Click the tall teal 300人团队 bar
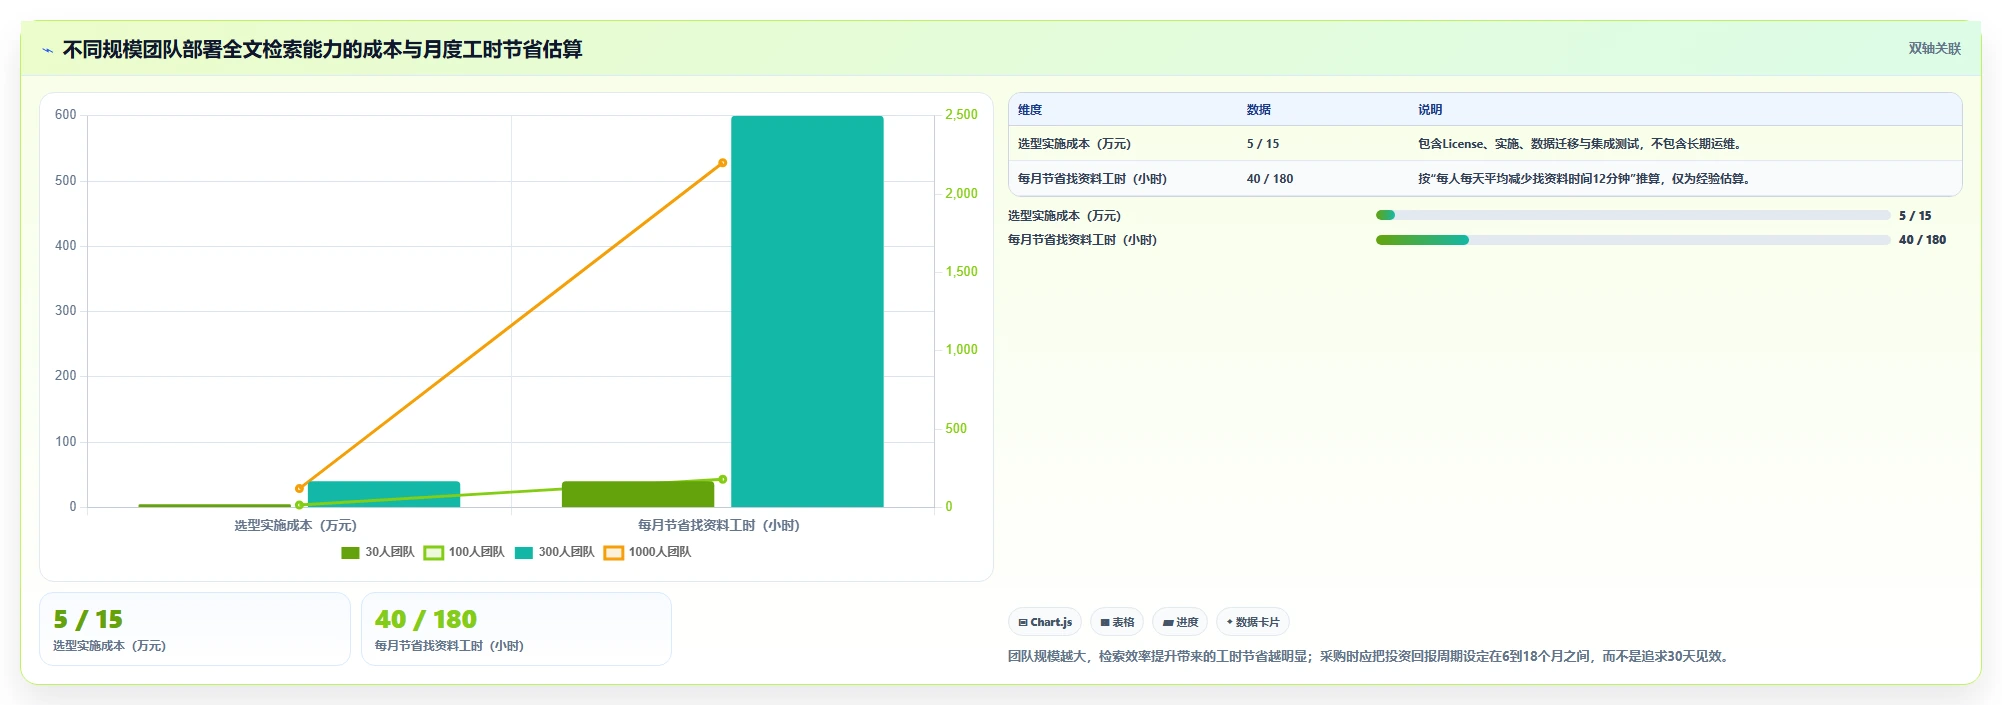Screen dimensions: 2002x705 click(807, 311)
